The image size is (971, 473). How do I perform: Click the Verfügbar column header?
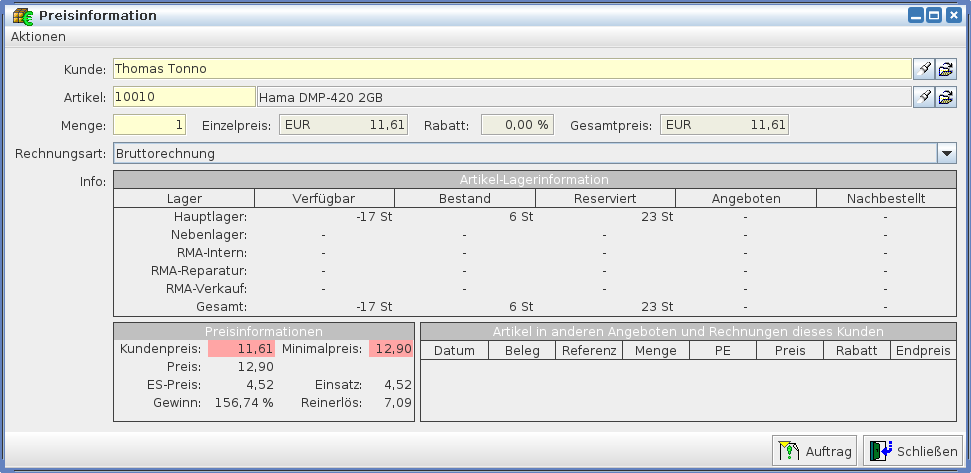[324, 198]
